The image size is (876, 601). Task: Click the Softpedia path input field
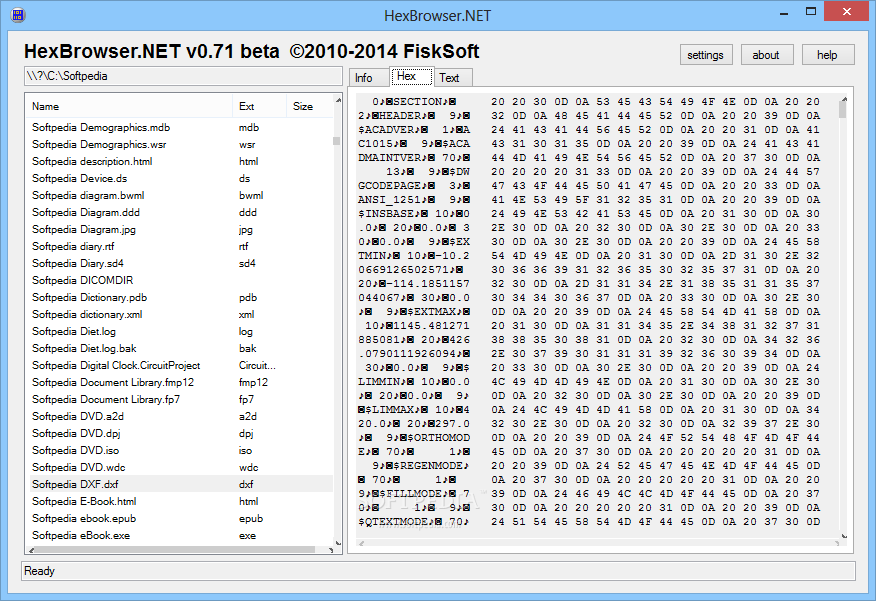(x=183, y=76)
